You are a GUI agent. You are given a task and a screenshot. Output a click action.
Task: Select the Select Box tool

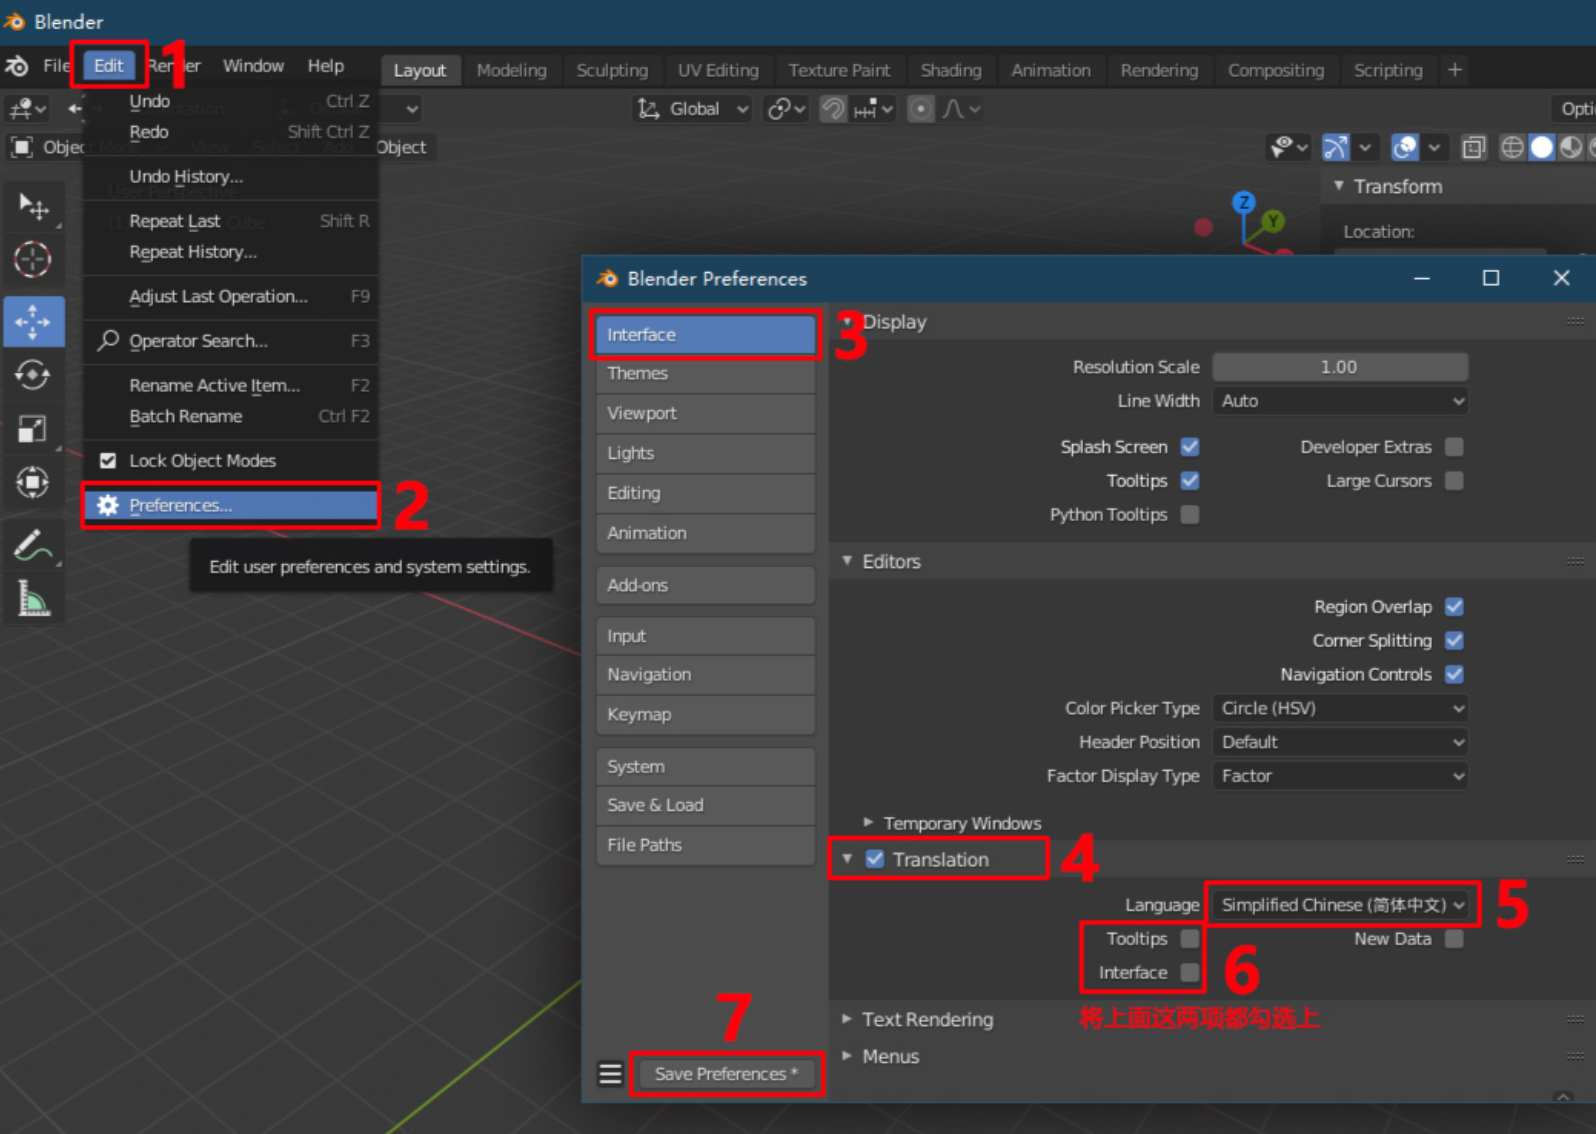click(x=33, y=207)
